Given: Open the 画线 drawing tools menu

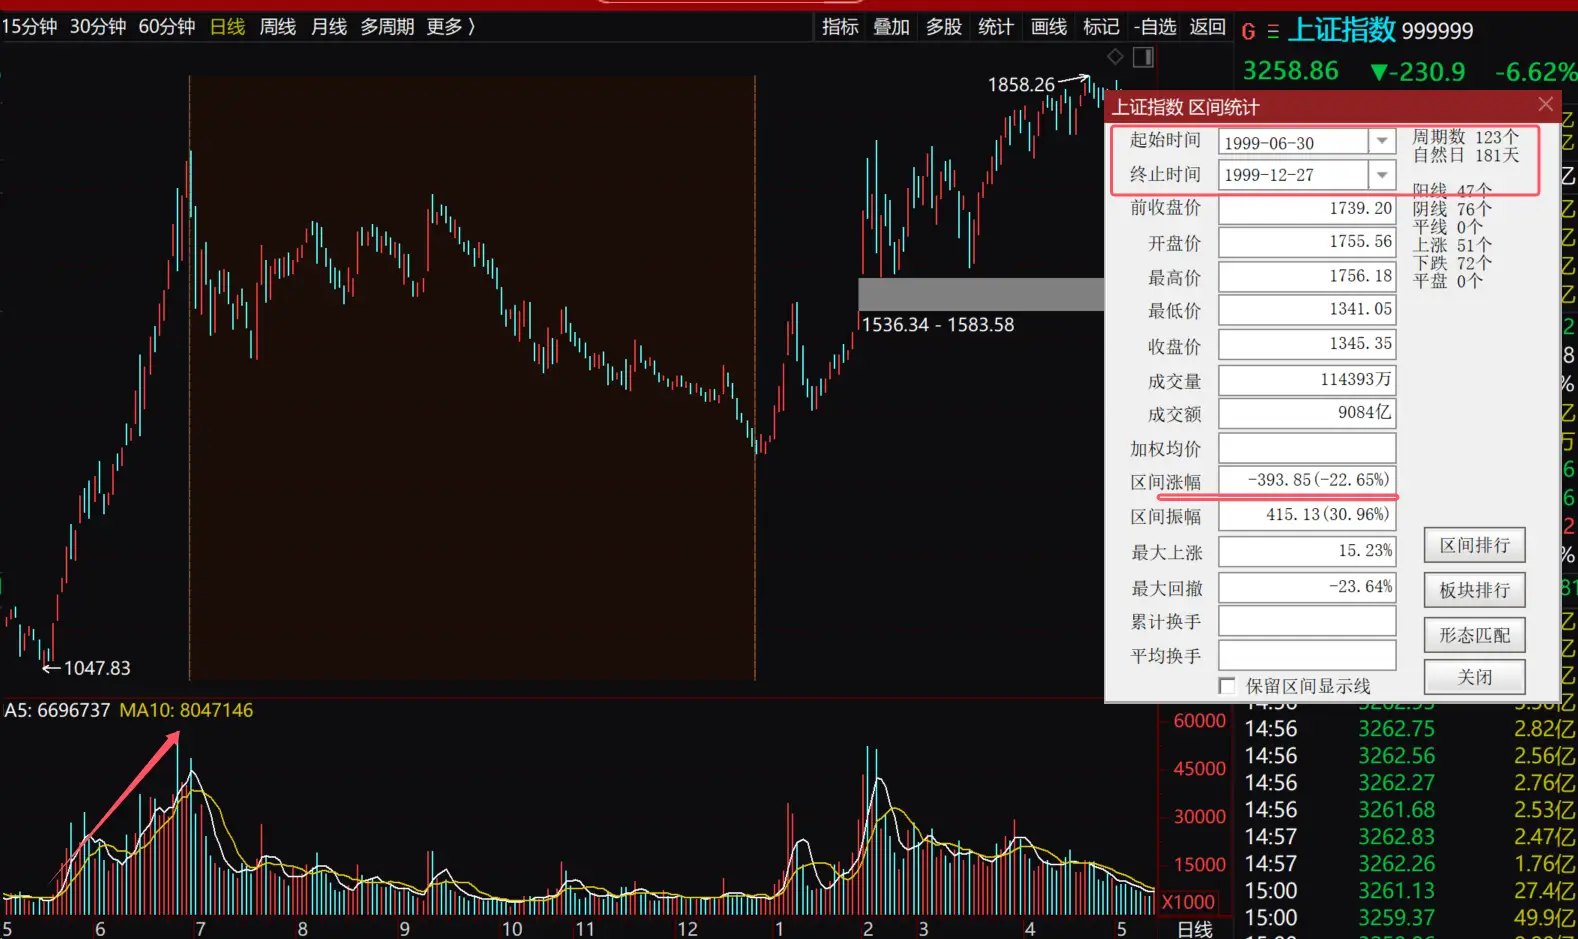Looking at the screenshot, I should pos(1049,27).
